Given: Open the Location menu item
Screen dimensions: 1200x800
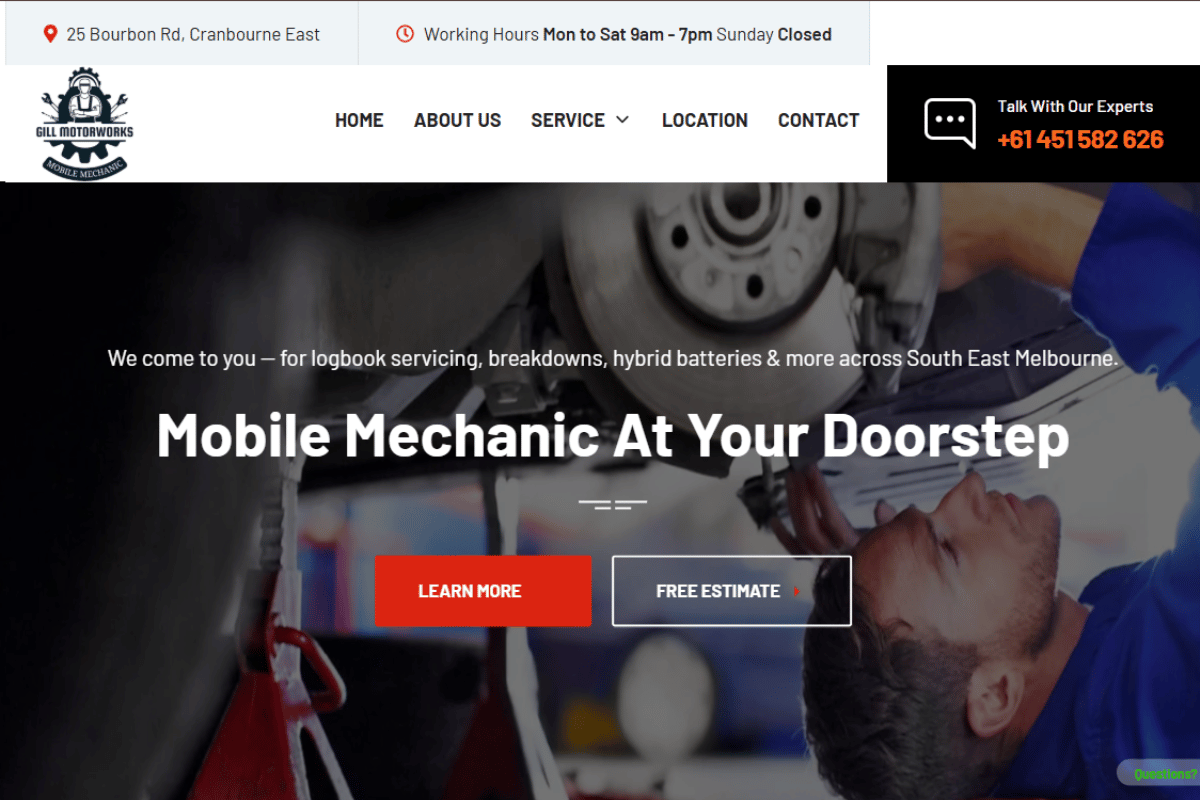Looking at the screenshot, I should click(x=705, y=120).
